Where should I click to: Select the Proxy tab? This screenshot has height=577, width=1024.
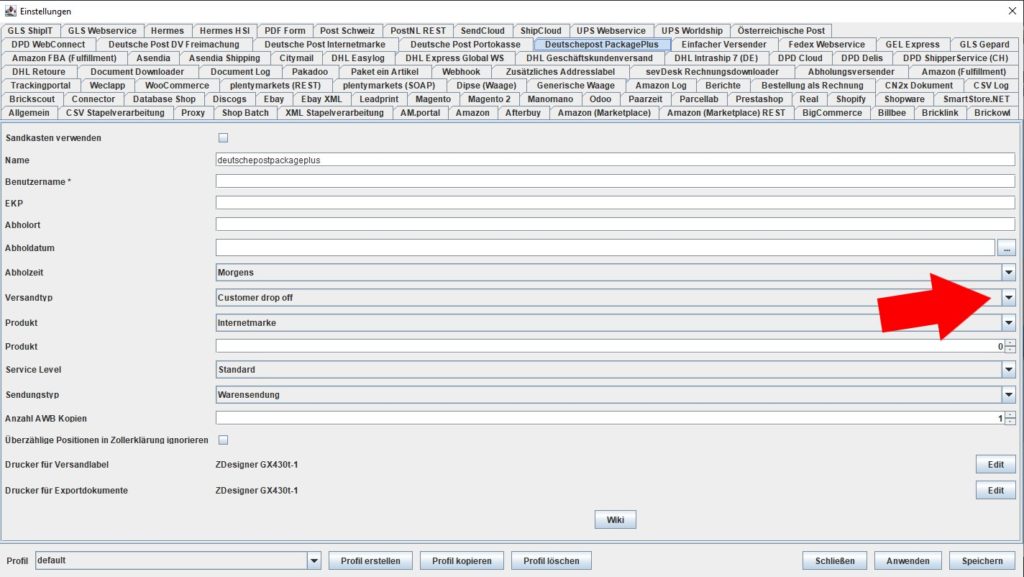193,113
